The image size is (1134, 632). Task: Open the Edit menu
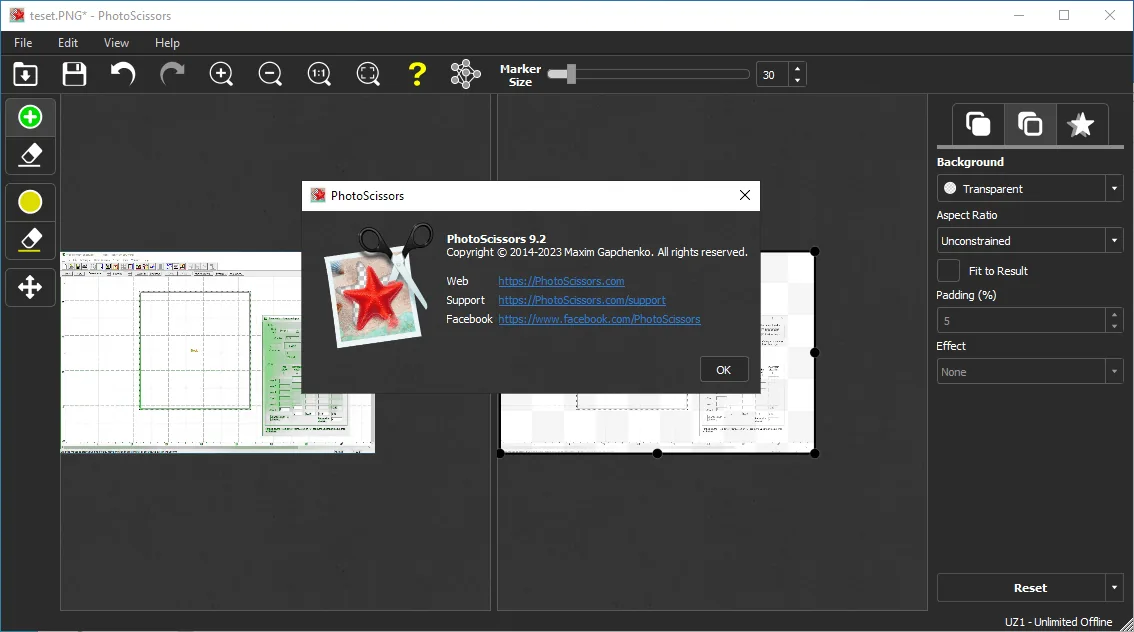coord(68,43)
